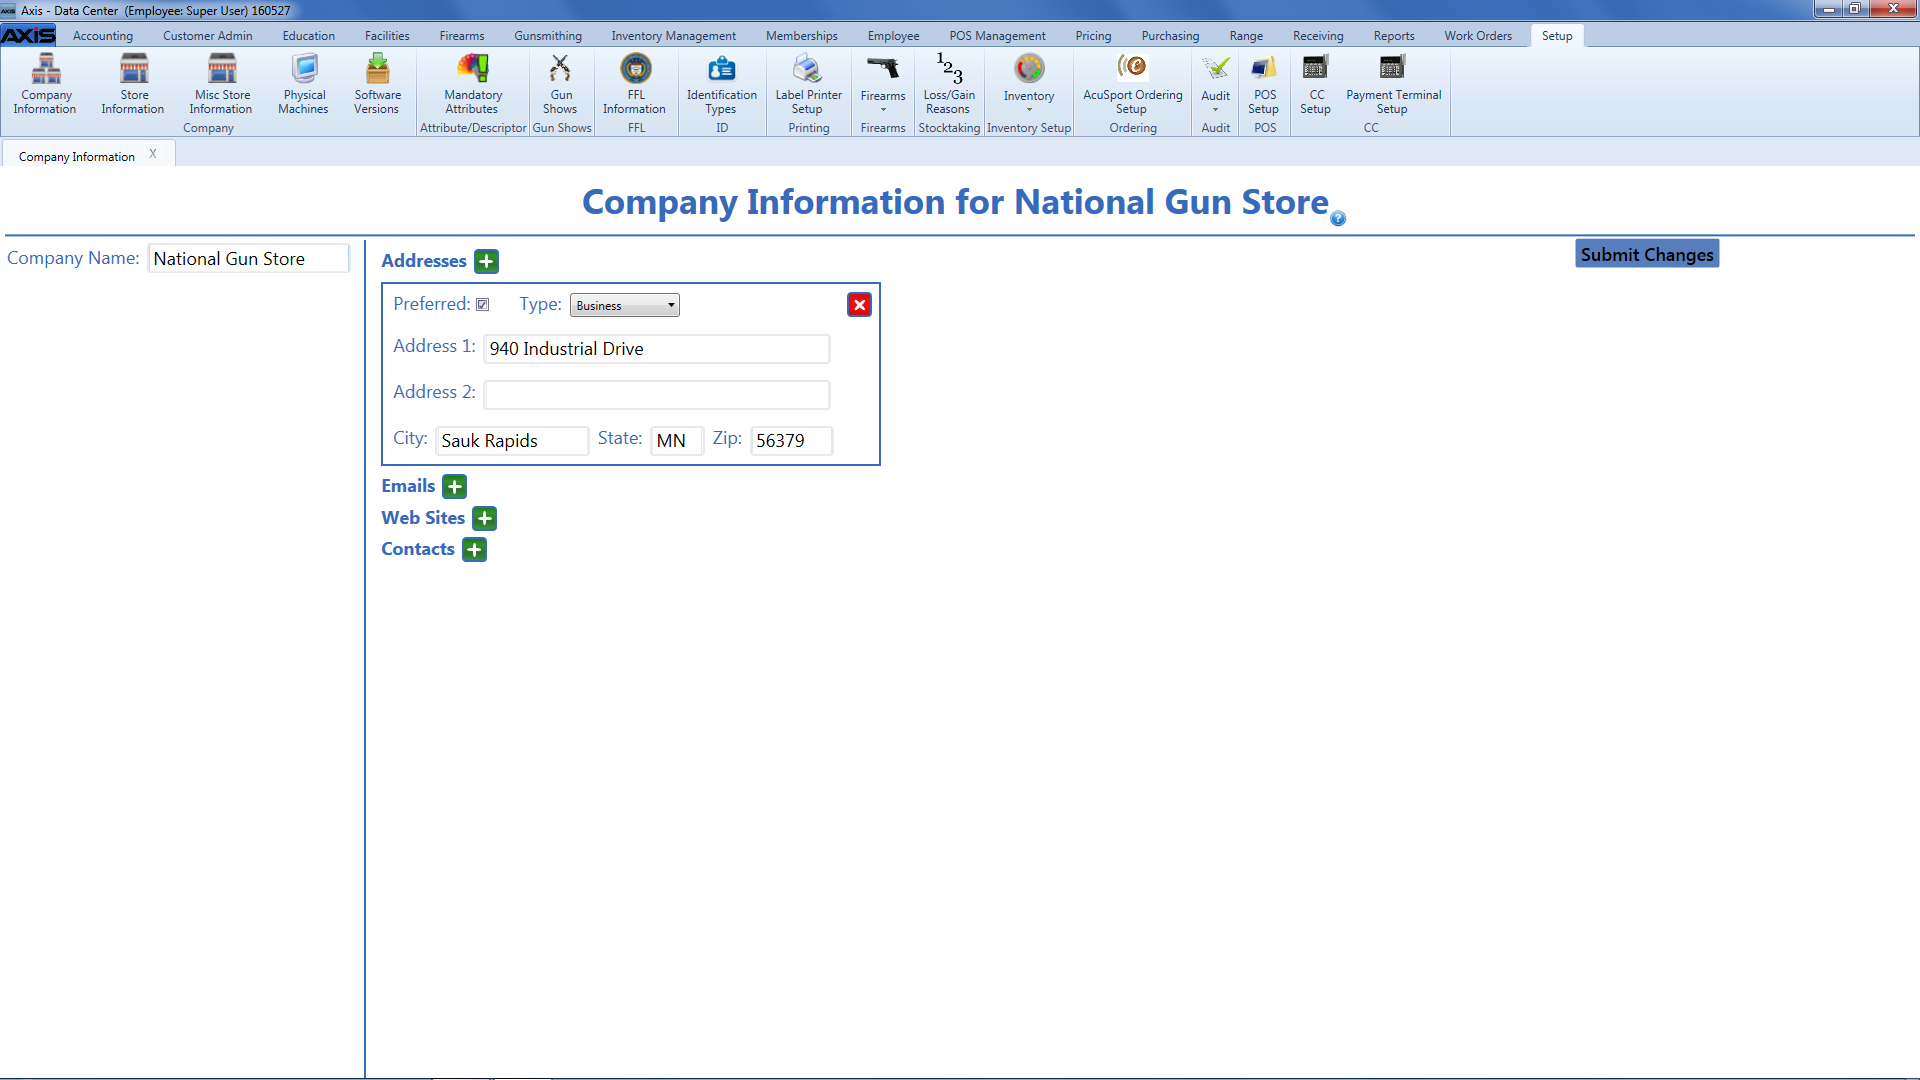Open Store Information icon

pyautogui.click(x=133, y=85)
